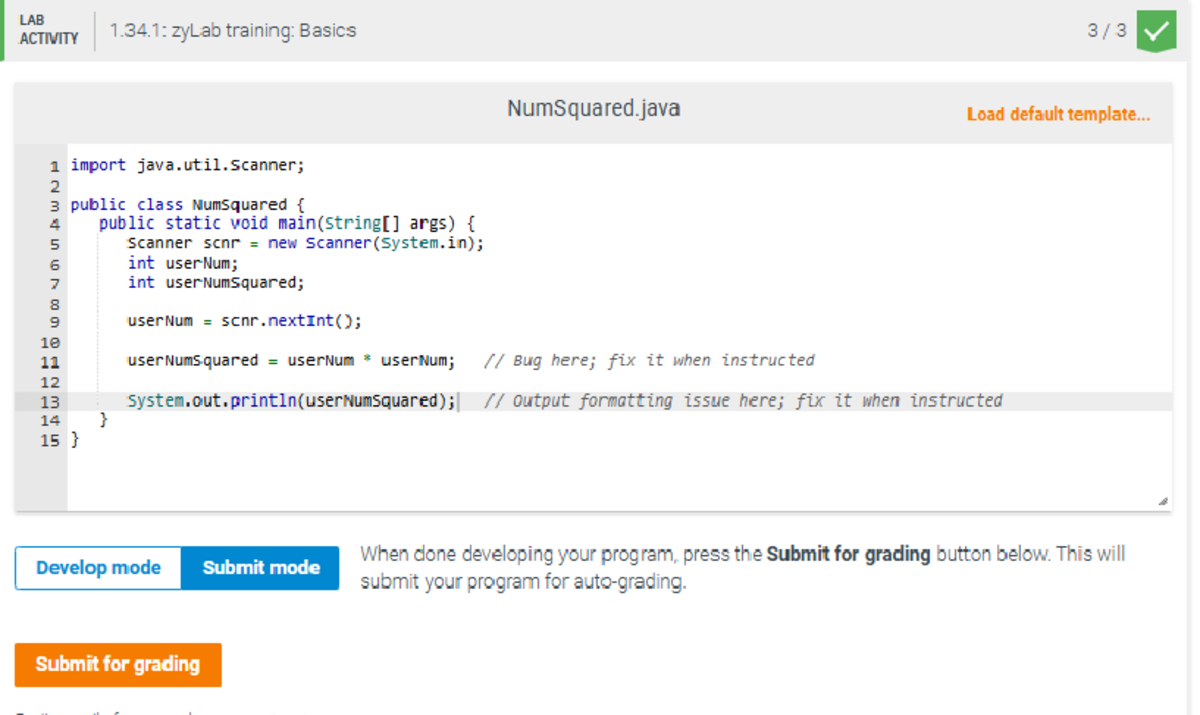Click the import java.util.Scanner statement
Image resolution: width=1200 pixels, height=715 pixels.
click(x=187, y=164)
